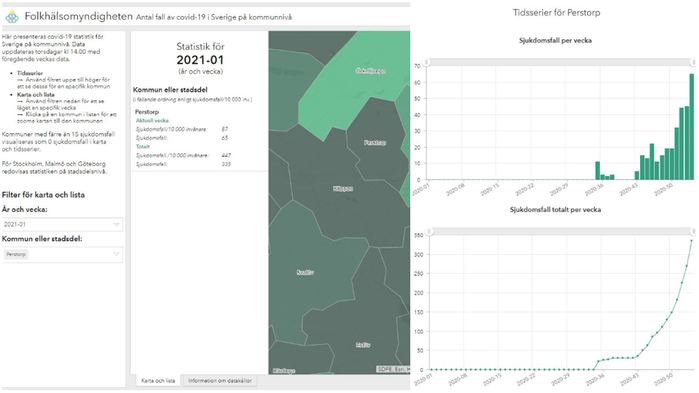Click the Tidsserier för Perstorp heading
Viewport: 699px width, 393px height.
[x=556, y=13]
